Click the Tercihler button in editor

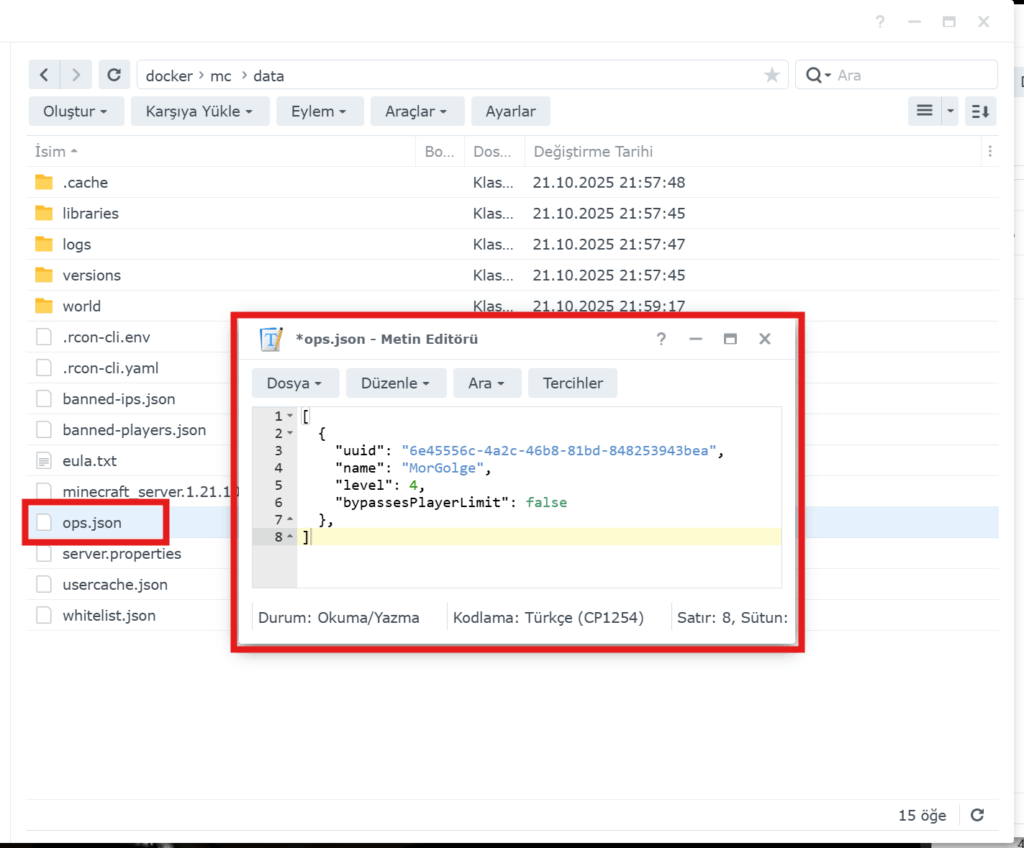click(573, 383)
